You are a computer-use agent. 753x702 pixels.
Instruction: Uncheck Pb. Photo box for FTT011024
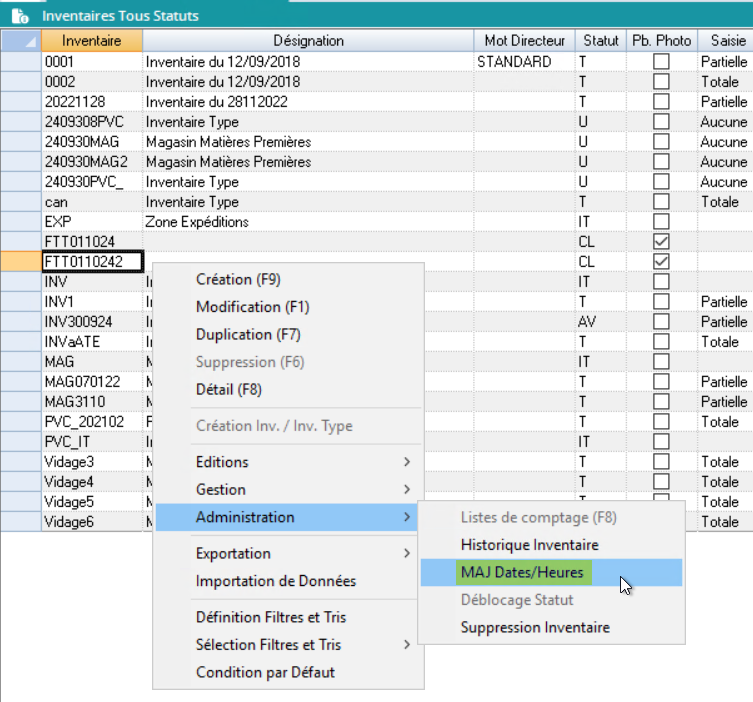661,242
